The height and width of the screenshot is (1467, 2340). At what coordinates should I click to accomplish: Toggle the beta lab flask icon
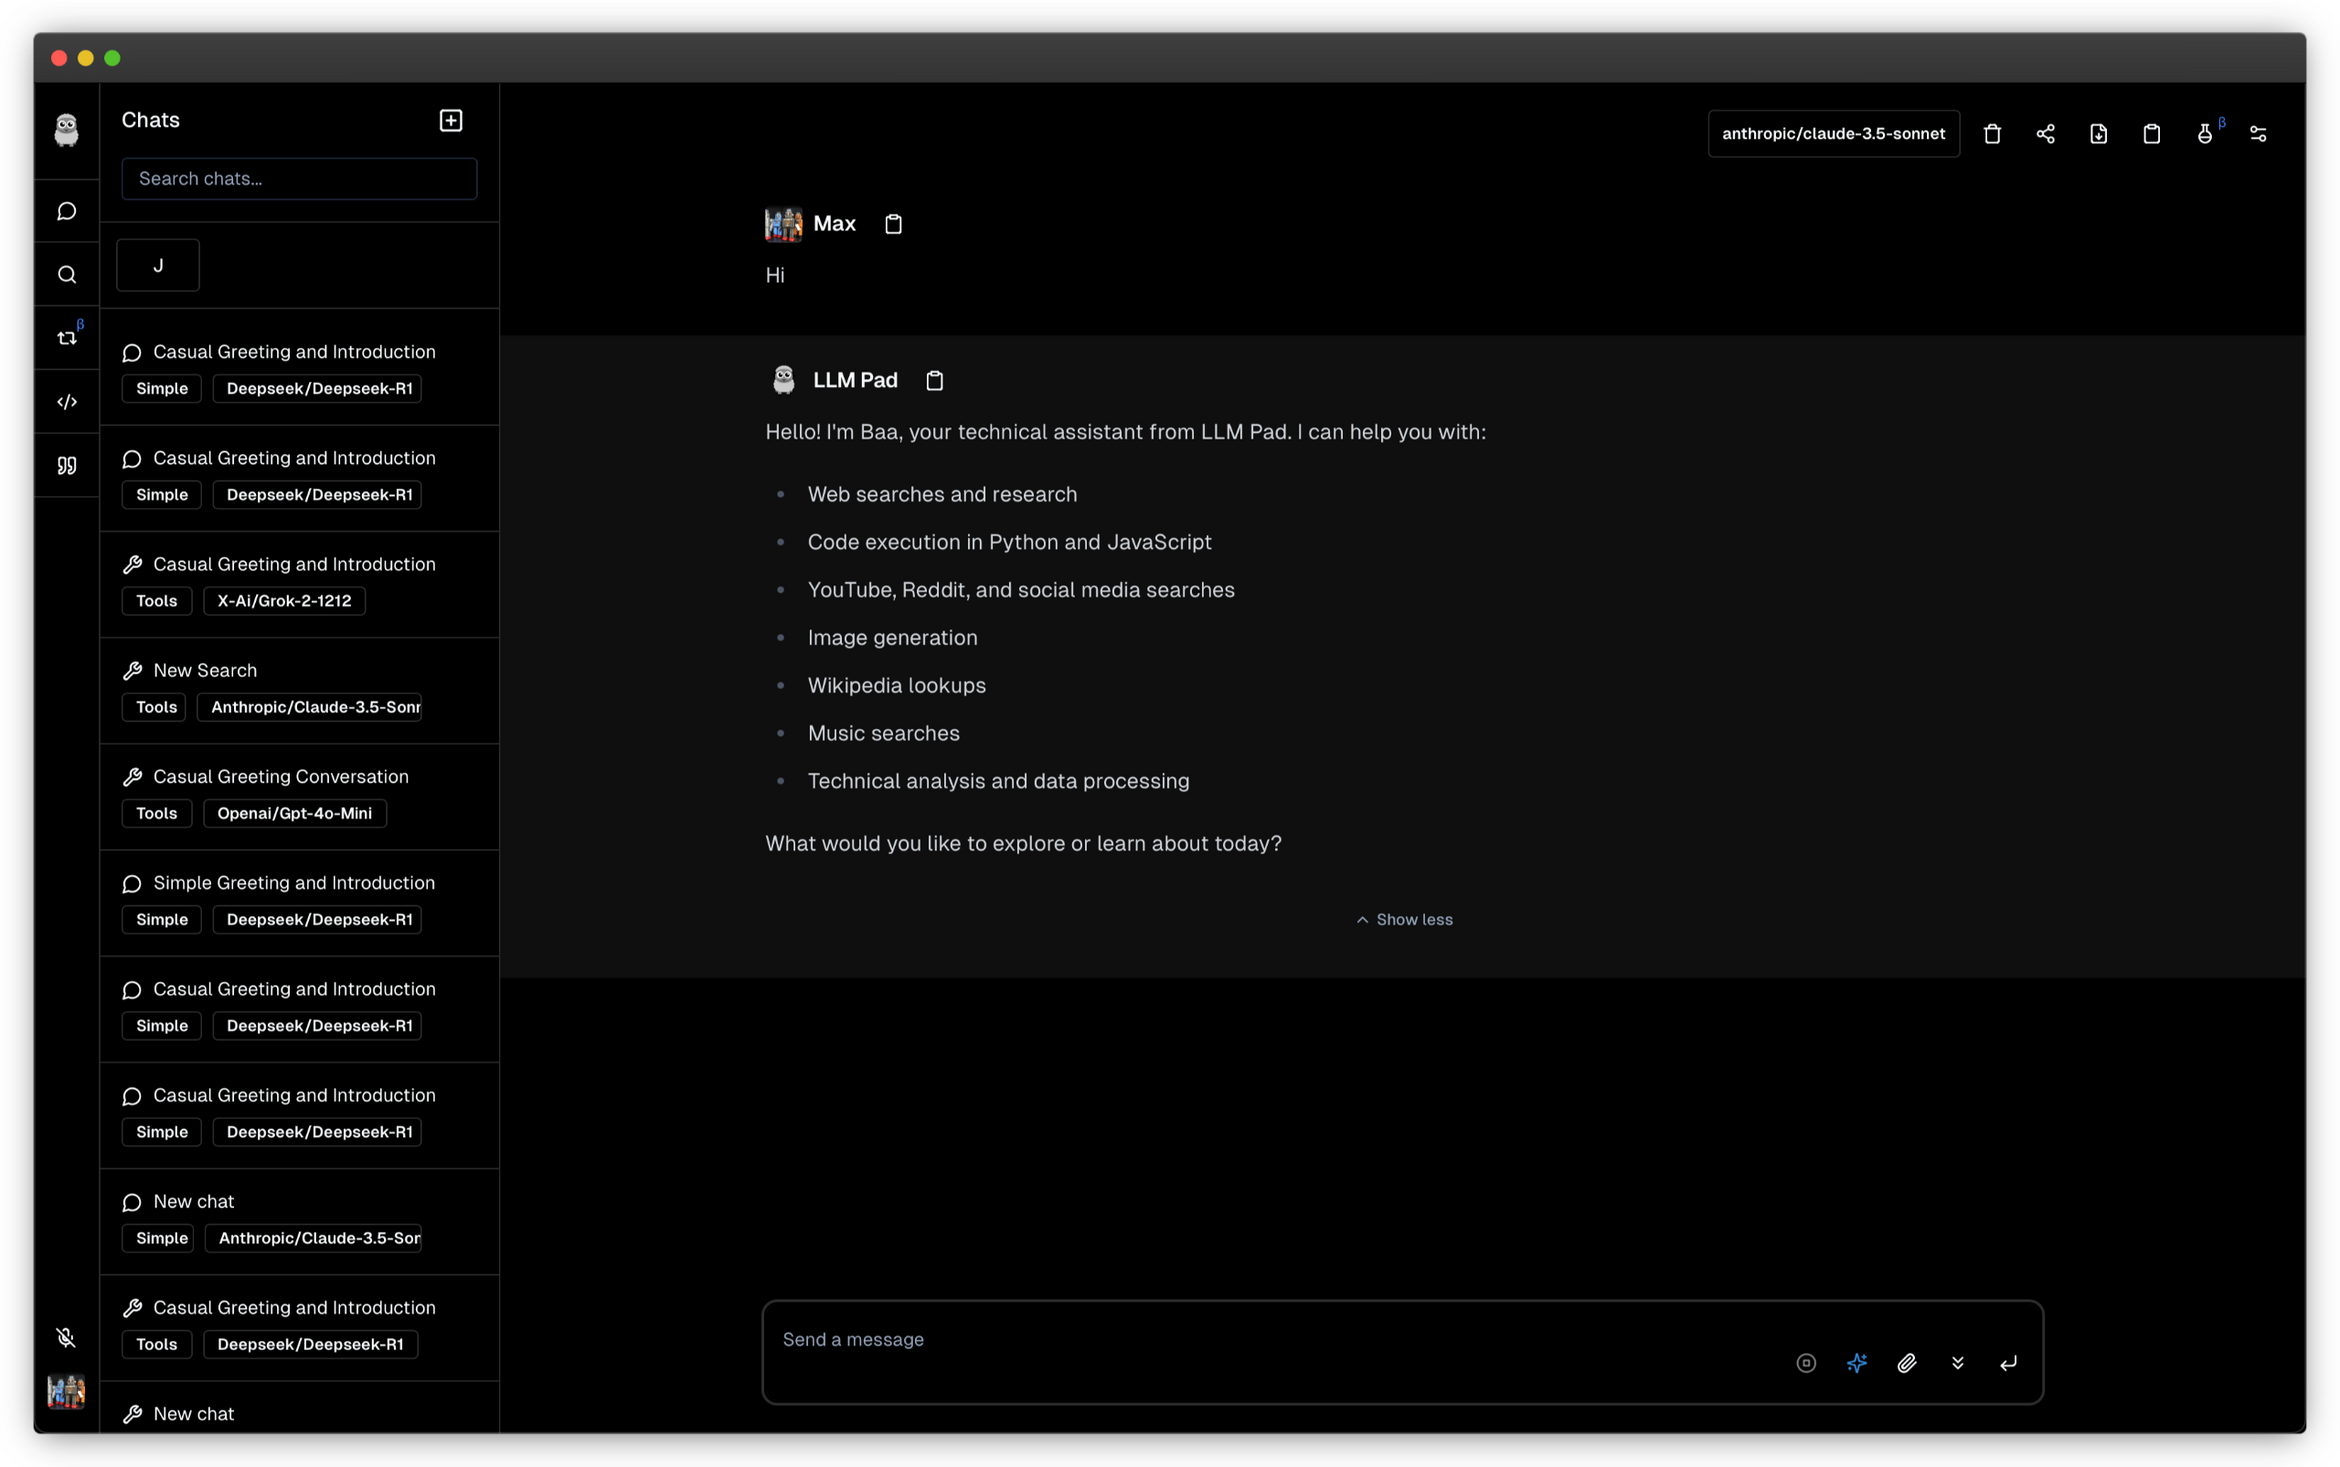(2204, 134)
